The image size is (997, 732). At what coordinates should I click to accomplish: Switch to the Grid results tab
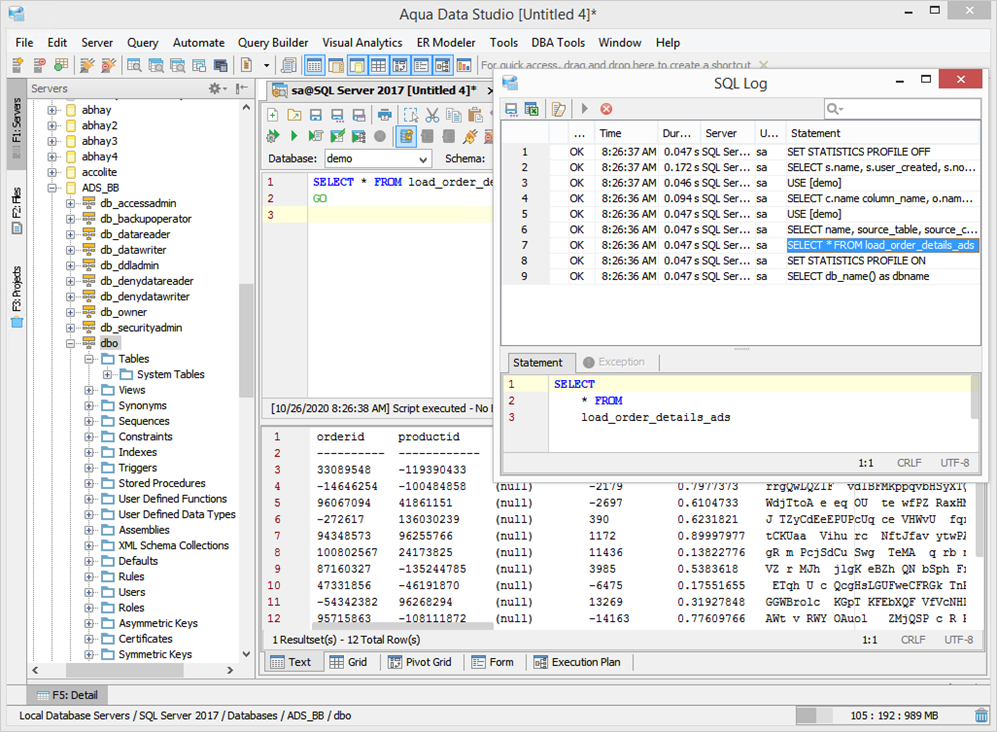pos(348,662)
